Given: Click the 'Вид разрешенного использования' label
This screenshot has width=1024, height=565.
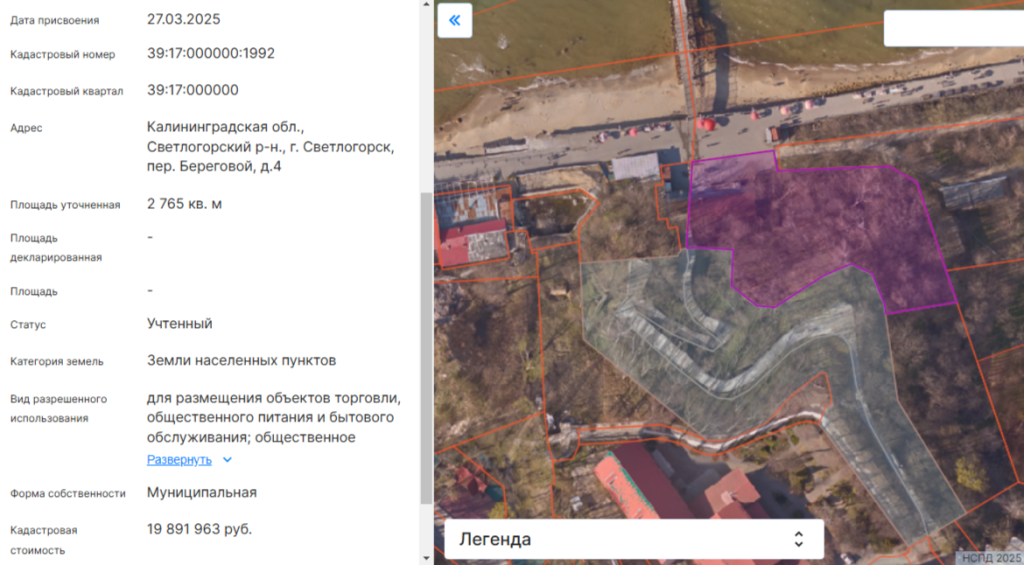Looking at the screenshot, I should click(59, 408).
